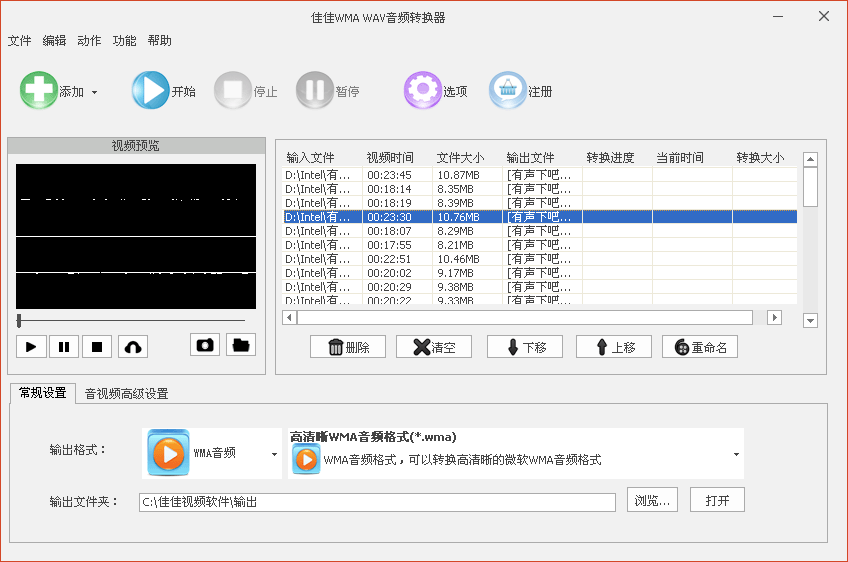This screenshot has height=562, width=848.
Task: Open the 编辑 menu
Action: 54,41
